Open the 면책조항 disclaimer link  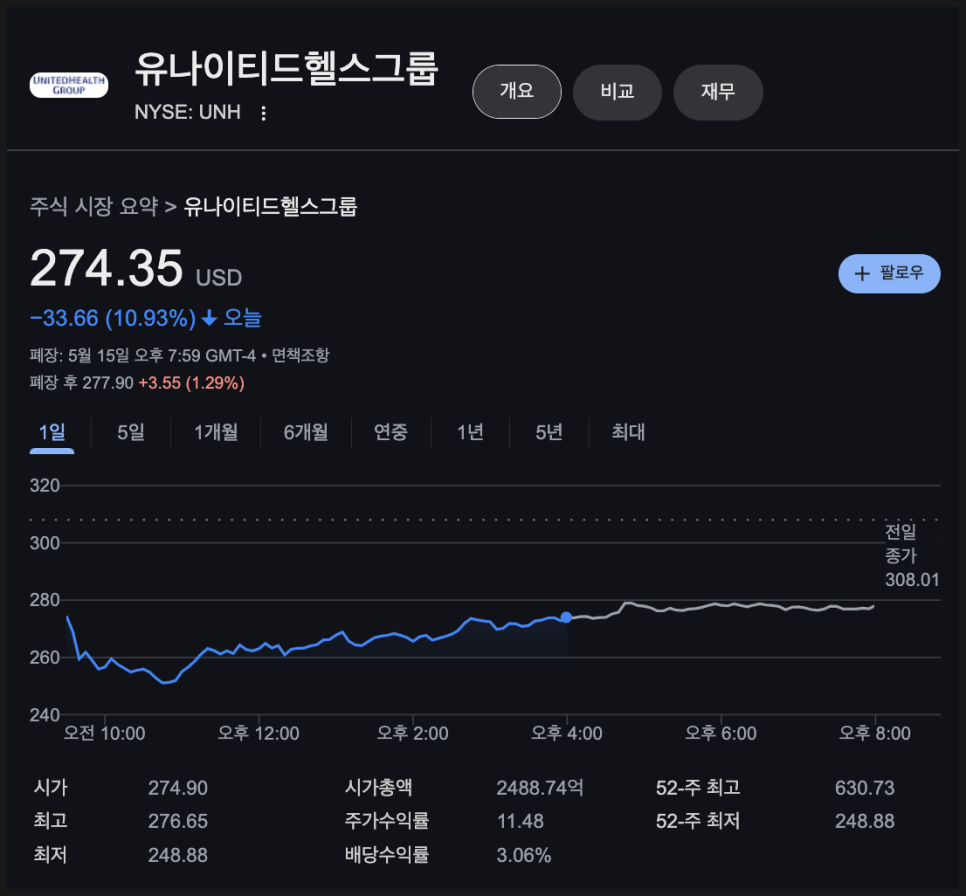[x=301, y=356]
